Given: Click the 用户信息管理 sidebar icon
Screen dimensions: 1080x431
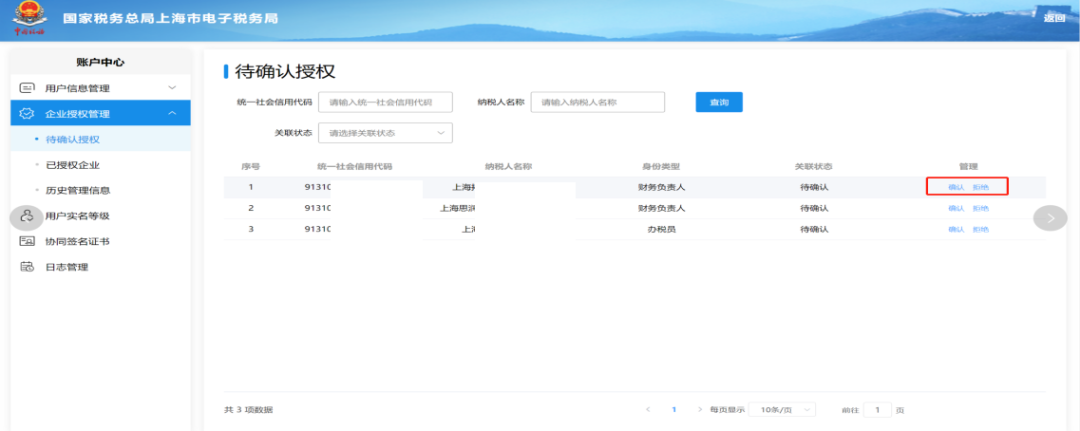Looking at the screenshot, I should [x=27, y=88].
